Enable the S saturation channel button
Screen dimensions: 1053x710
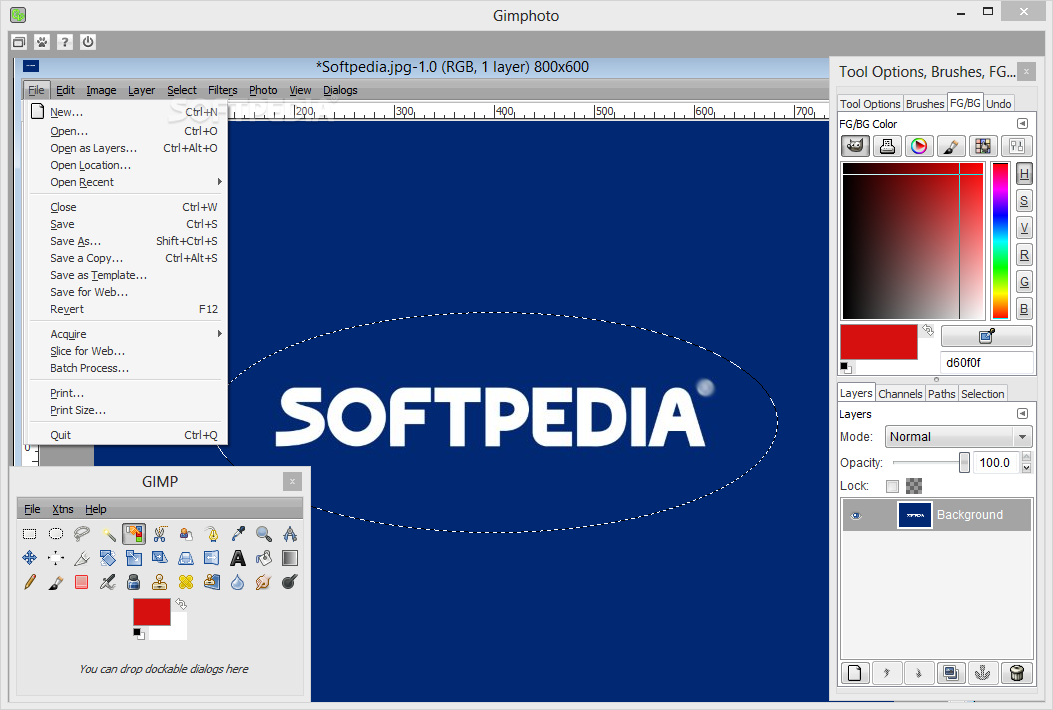[x=1024, y=201]
